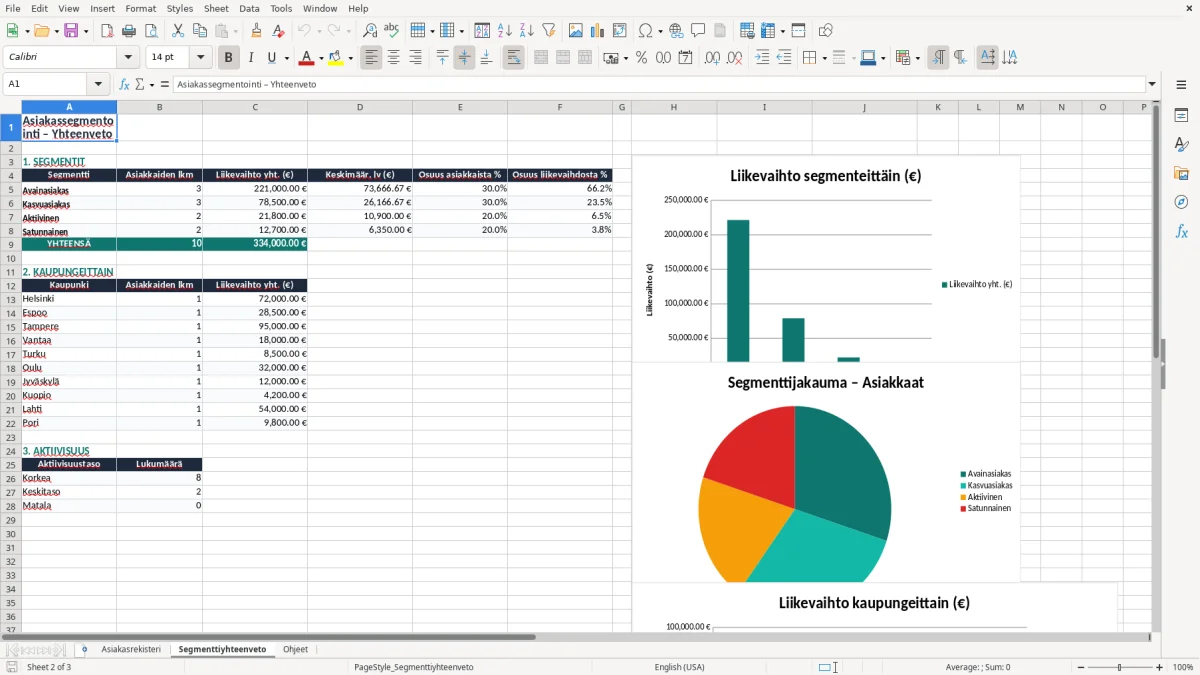Insert pivot table icon
The width and height of the screenshot is (1200, 675).
coord(620,31)
